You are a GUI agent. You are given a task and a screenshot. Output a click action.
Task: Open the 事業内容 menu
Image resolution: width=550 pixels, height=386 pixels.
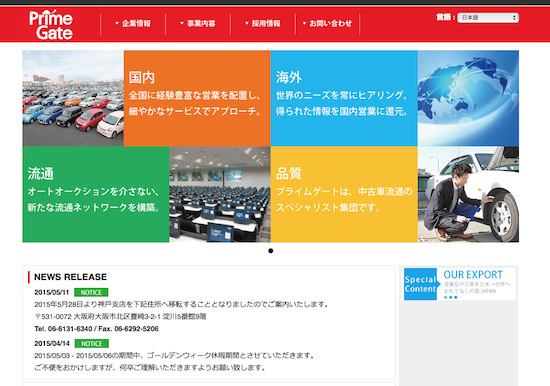click(198, 24)
